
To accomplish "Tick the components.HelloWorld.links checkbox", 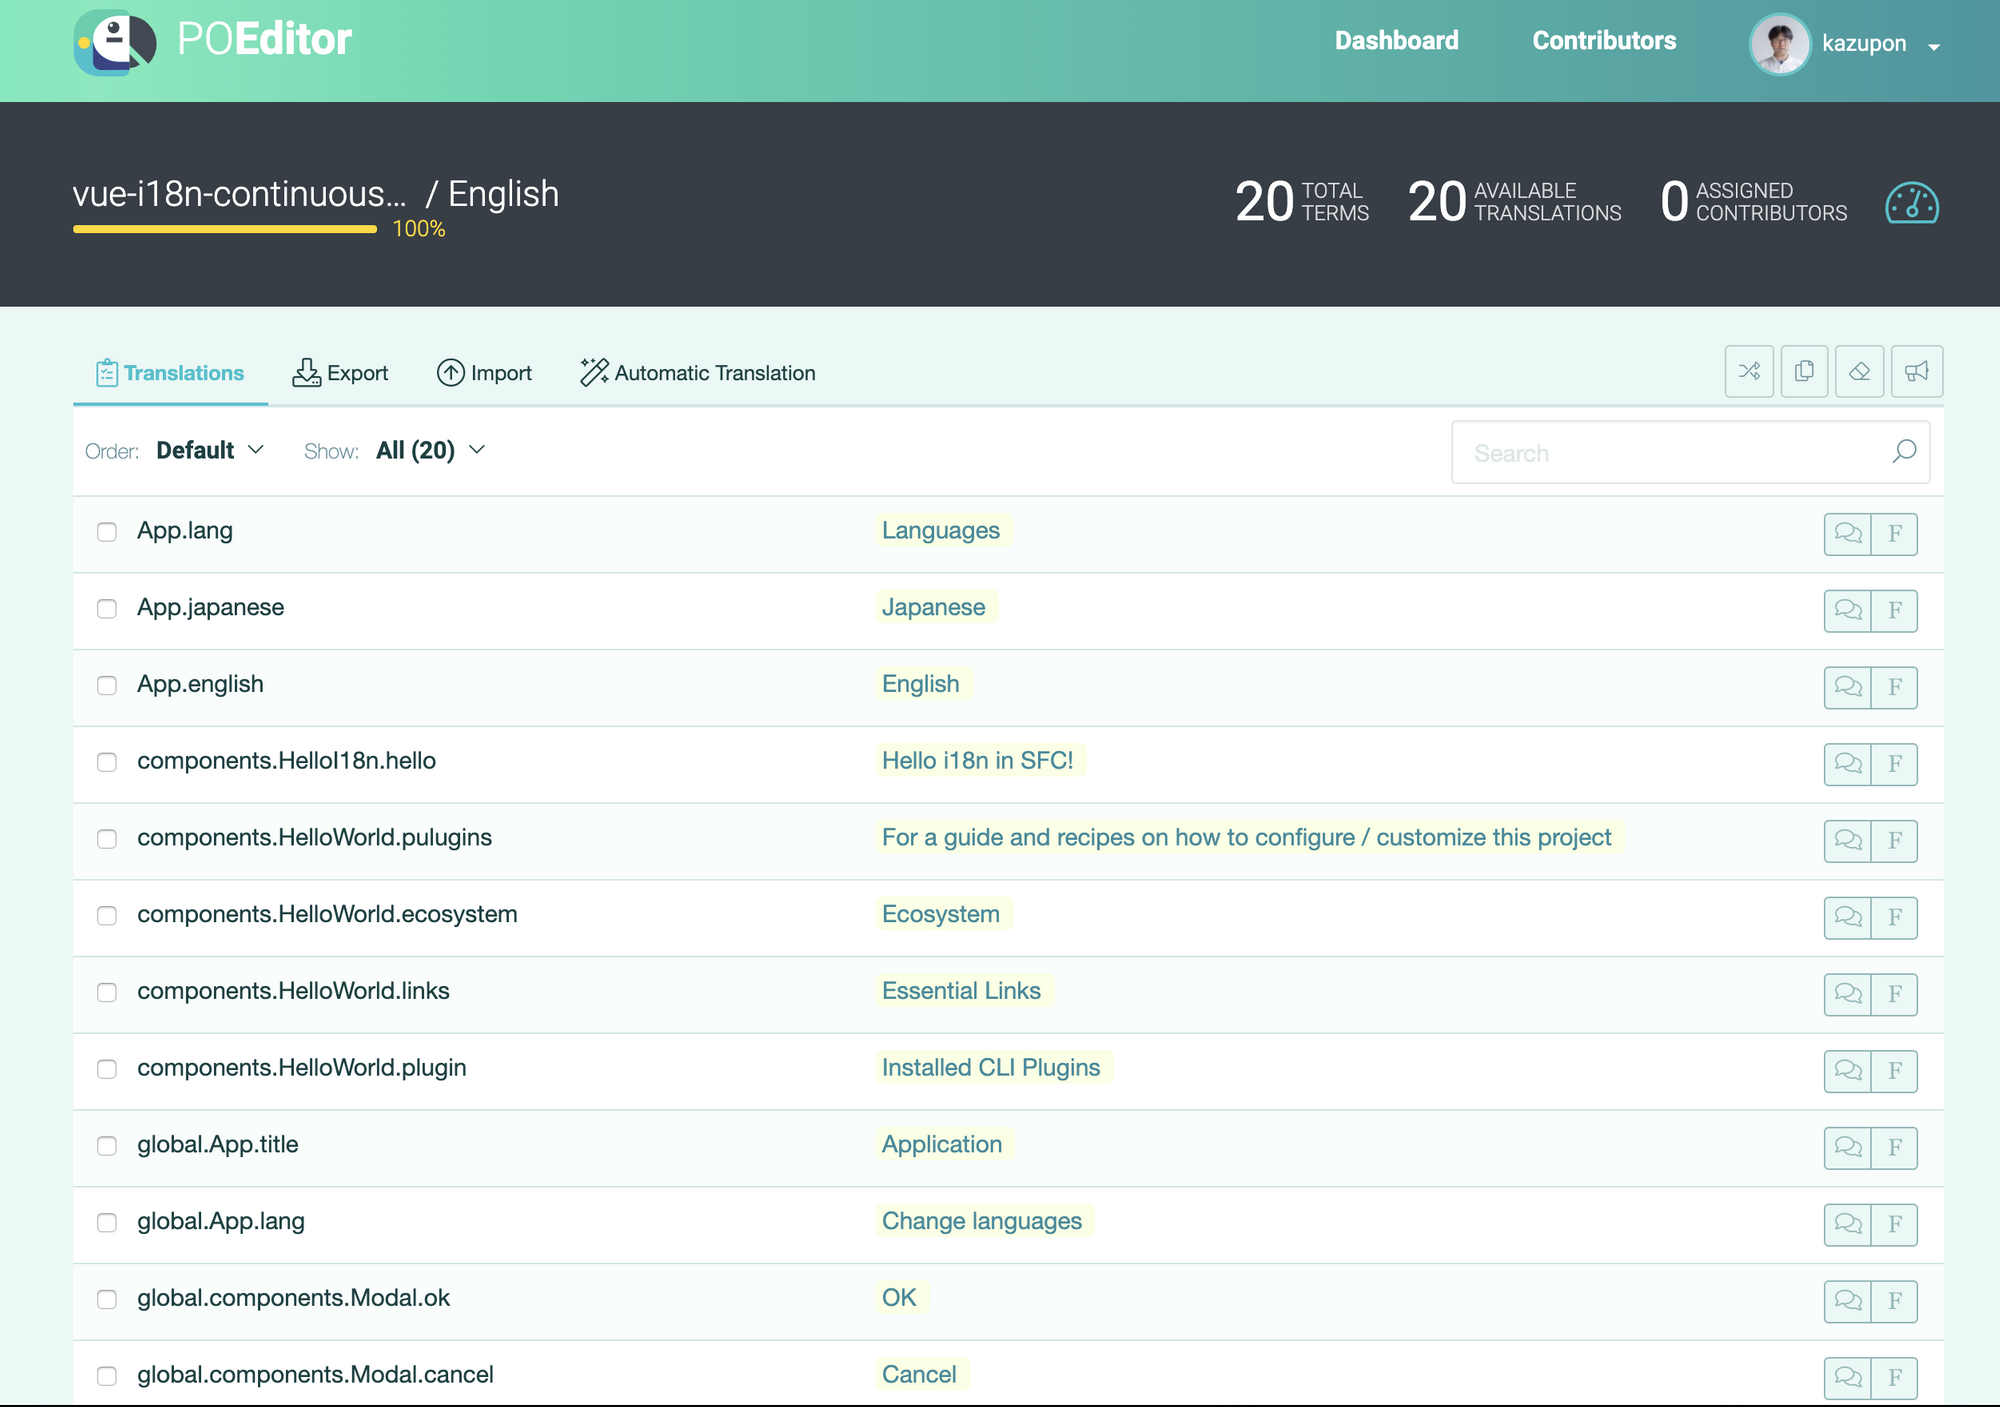I will click(107, 992).
